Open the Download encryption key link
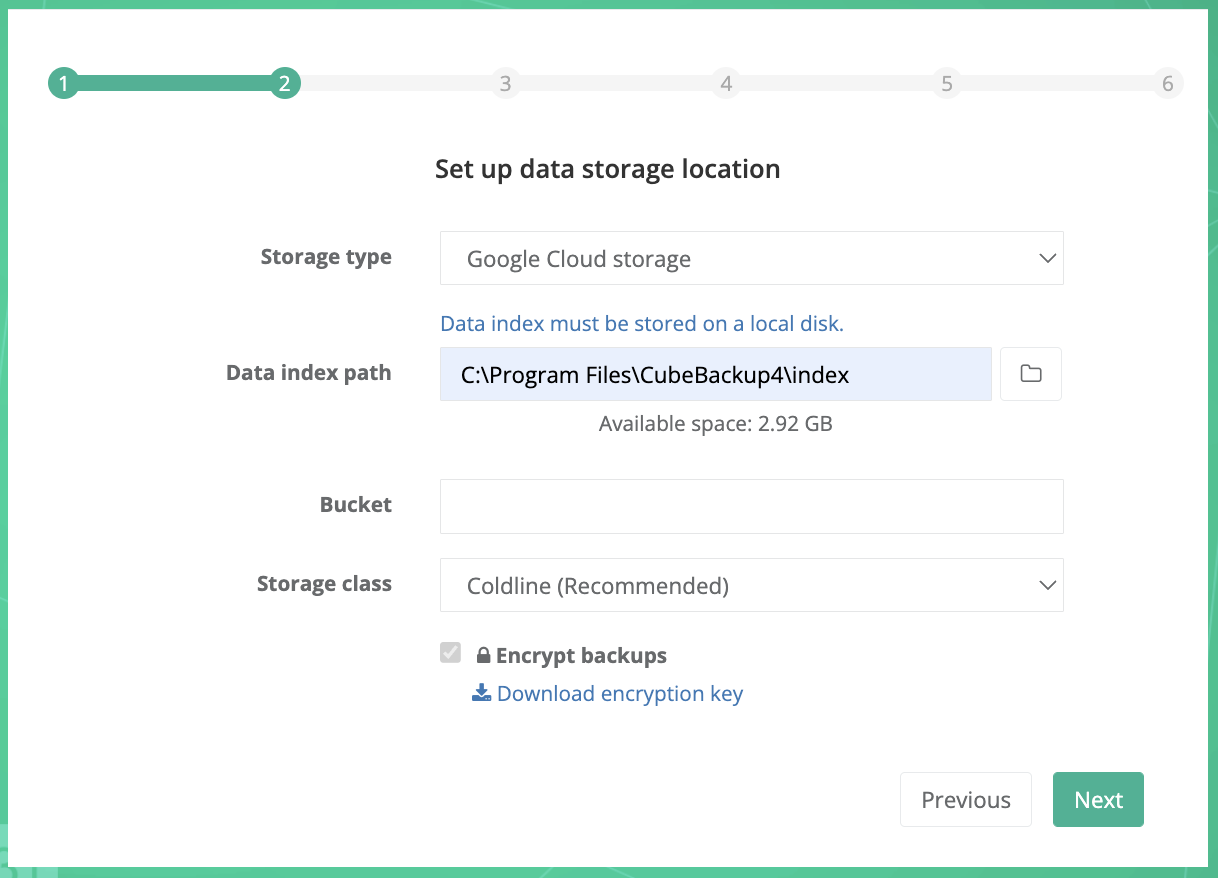 click(x=619, y=693)
